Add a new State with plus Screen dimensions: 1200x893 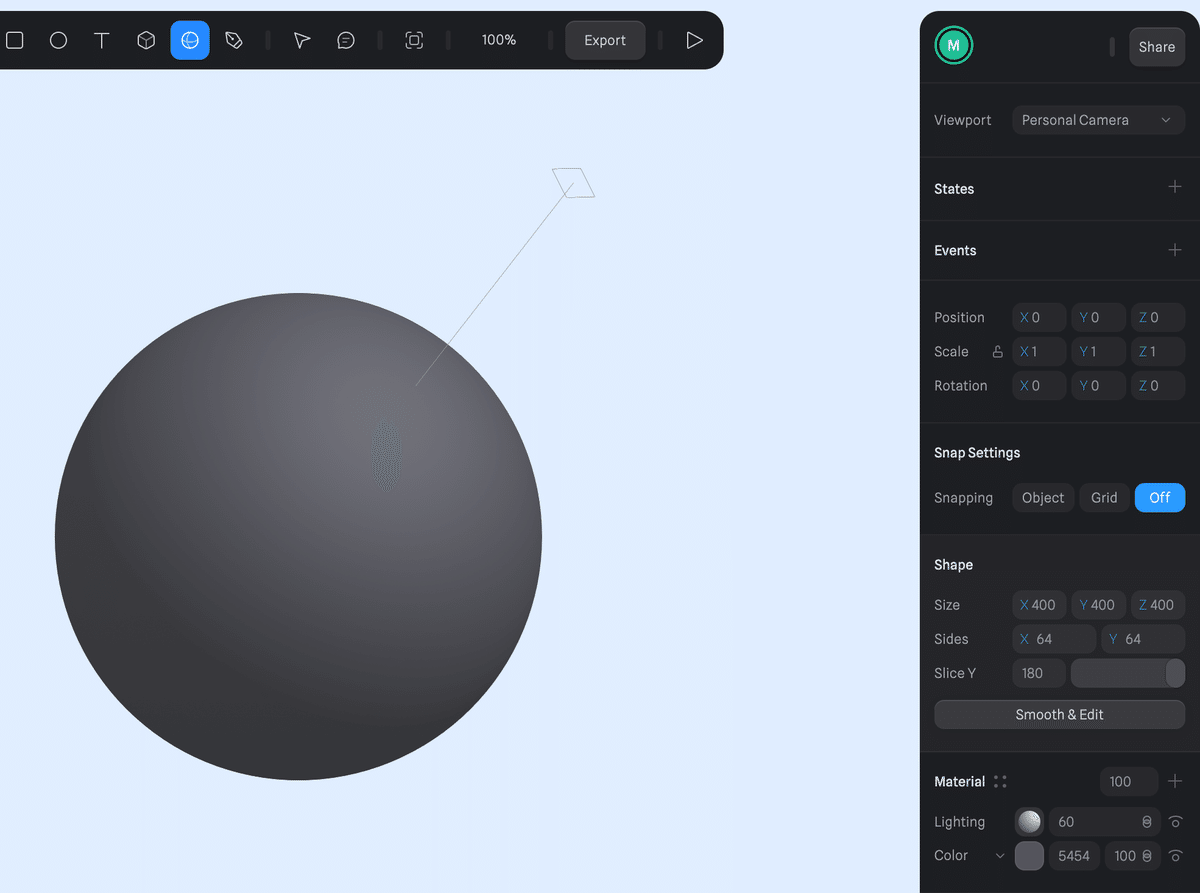pos(1175,187)
